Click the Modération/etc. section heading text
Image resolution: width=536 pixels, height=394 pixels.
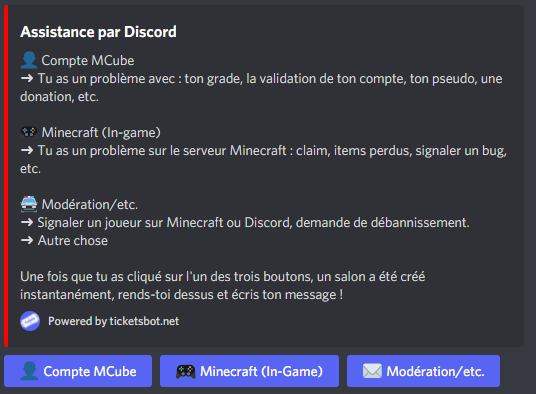[90, 204]
